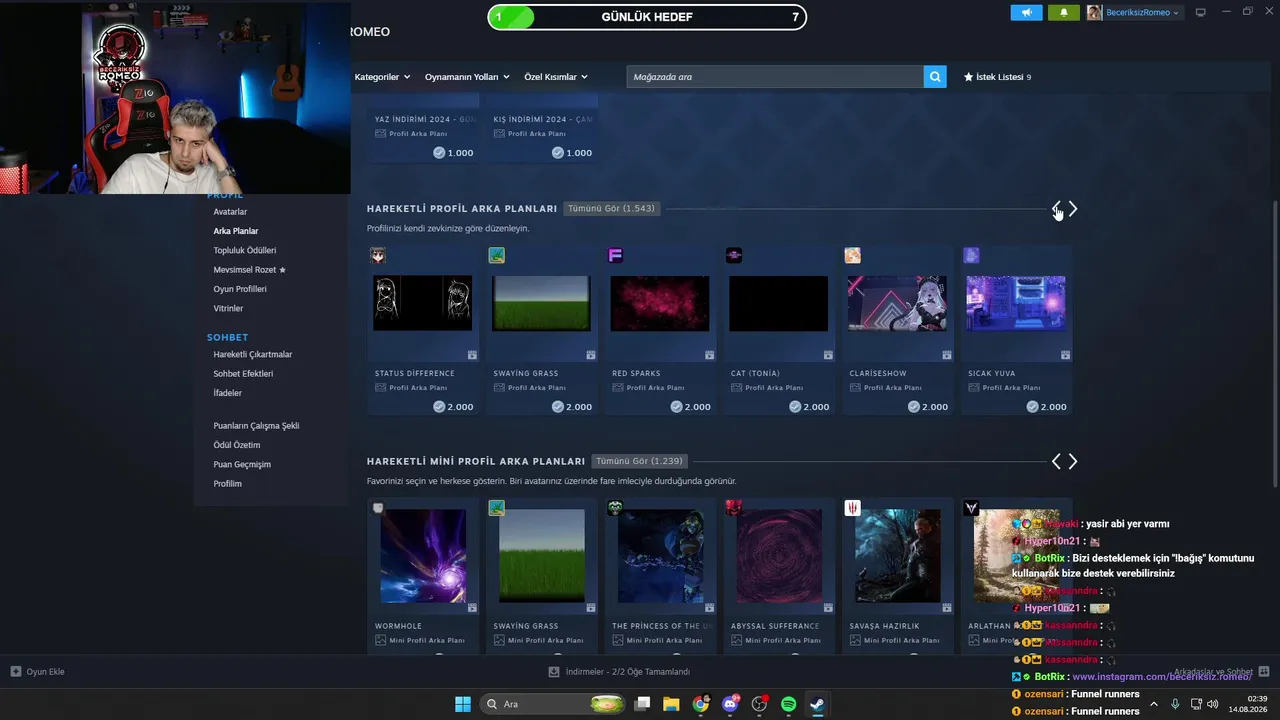
Task: Click the game icon above Savaşa Hazırlık
Action: pos(852,508)
